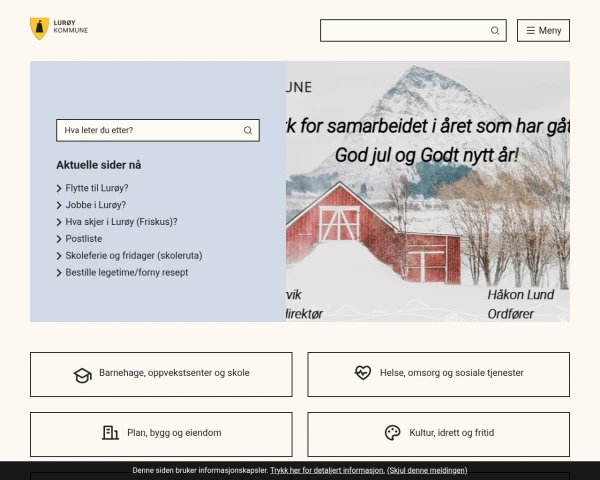Screen dimensions: 600x480
Task: Dismiss cookie notice via 'Skjul denne meldingen'
Action: [427, 470]
